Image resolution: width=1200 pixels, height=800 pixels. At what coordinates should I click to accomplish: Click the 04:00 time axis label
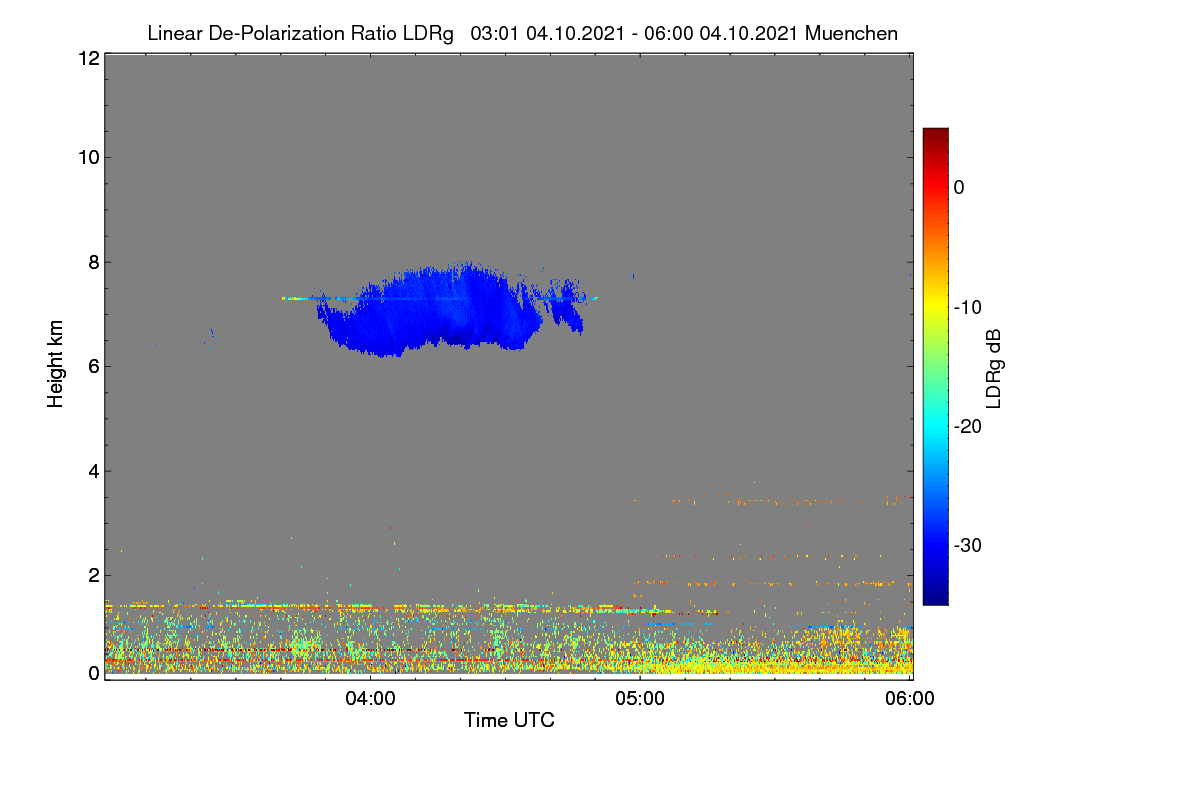(x=370, y=699)
